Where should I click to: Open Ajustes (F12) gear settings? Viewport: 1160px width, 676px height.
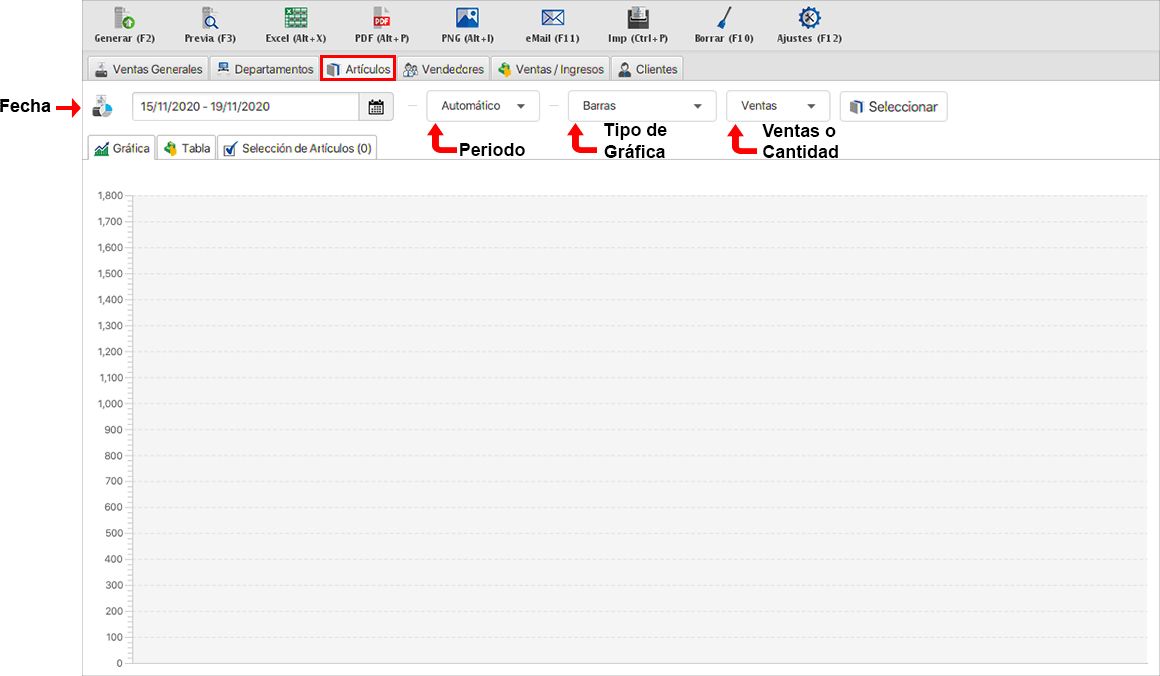(809, 18)
